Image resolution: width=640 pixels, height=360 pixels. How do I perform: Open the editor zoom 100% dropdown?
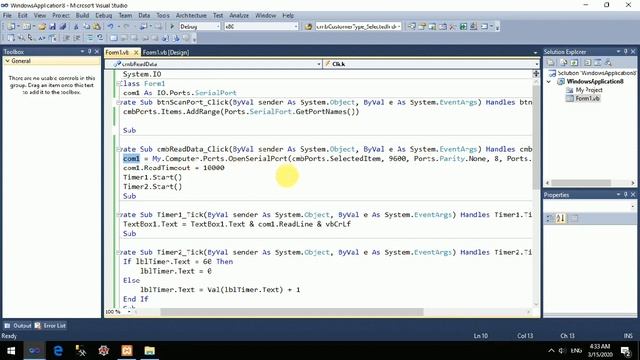coord(129,312)
